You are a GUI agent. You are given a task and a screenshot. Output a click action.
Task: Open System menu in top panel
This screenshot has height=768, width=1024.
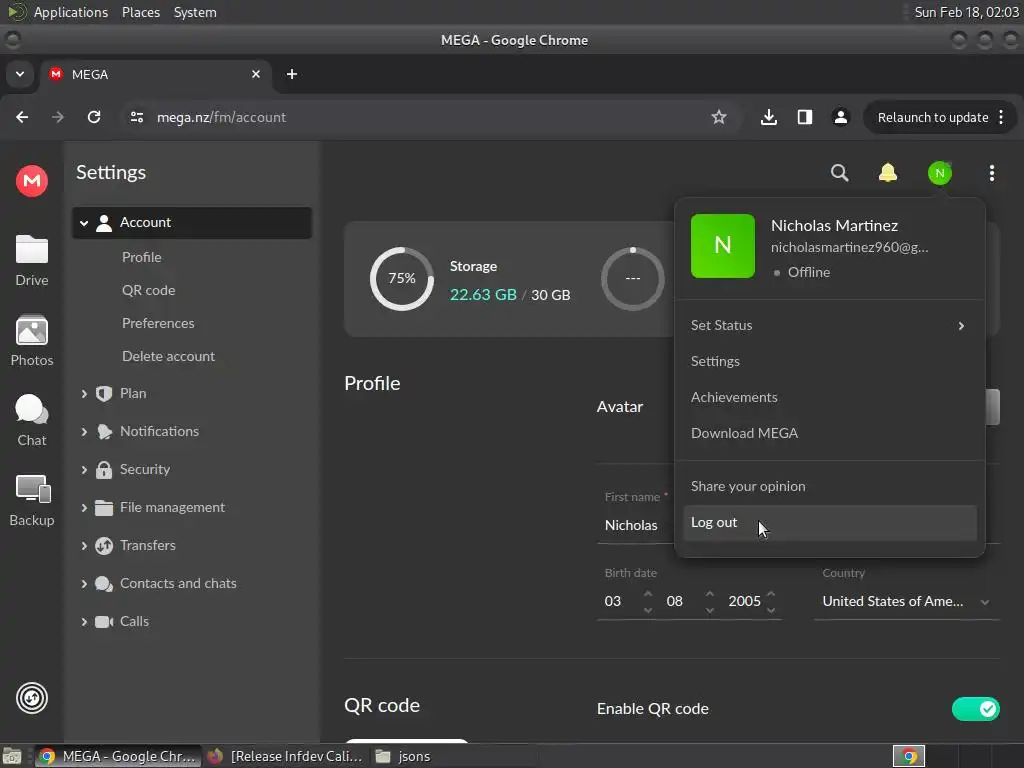coord(195,12)
